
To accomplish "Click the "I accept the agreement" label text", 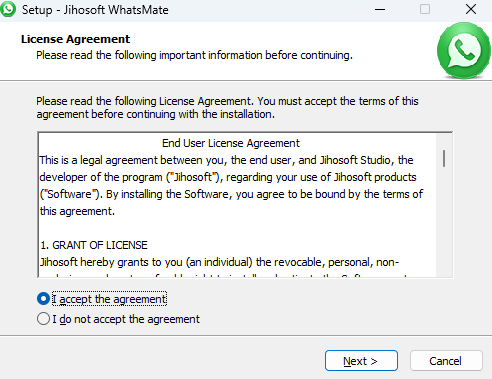I will [109, 299].
